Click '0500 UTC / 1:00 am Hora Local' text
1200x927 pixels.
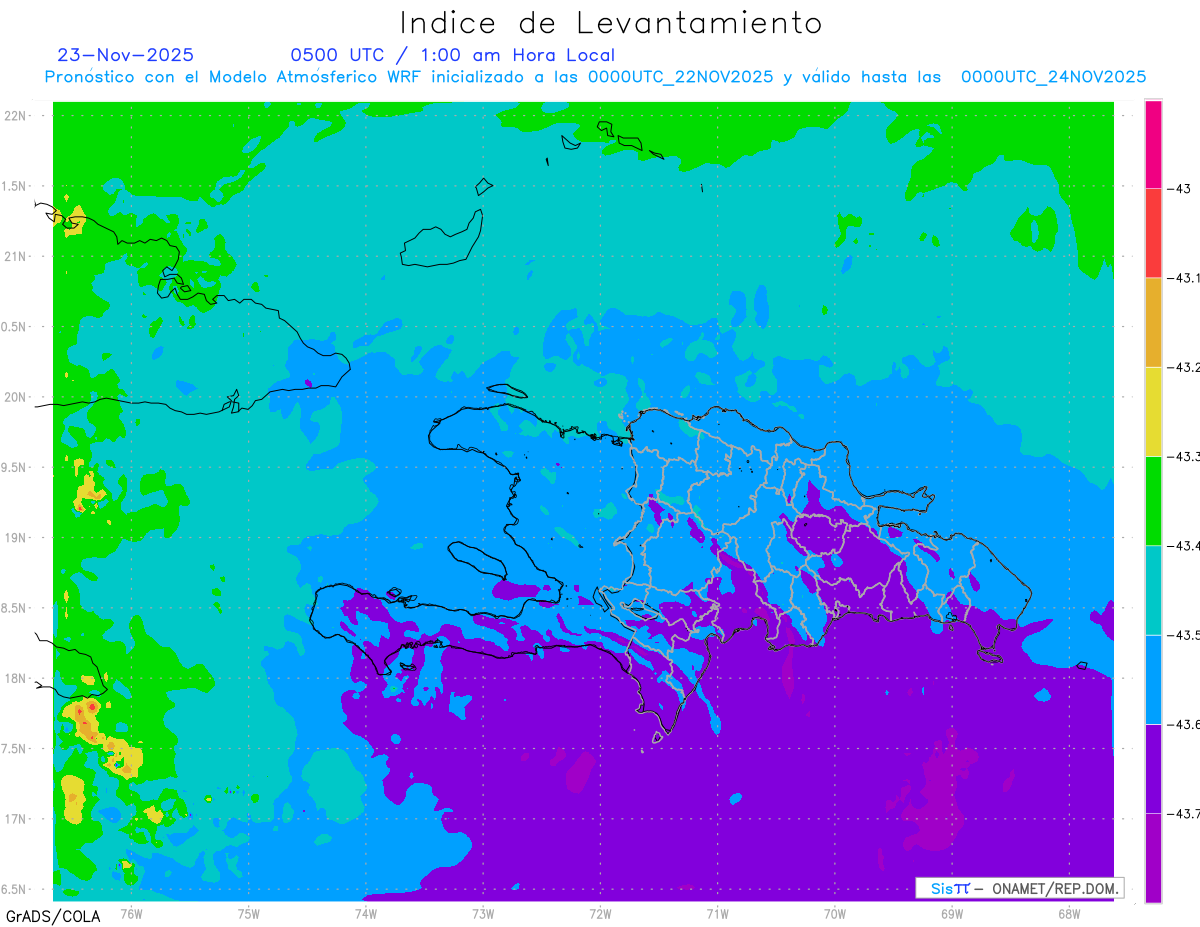(x=452, y=55)
